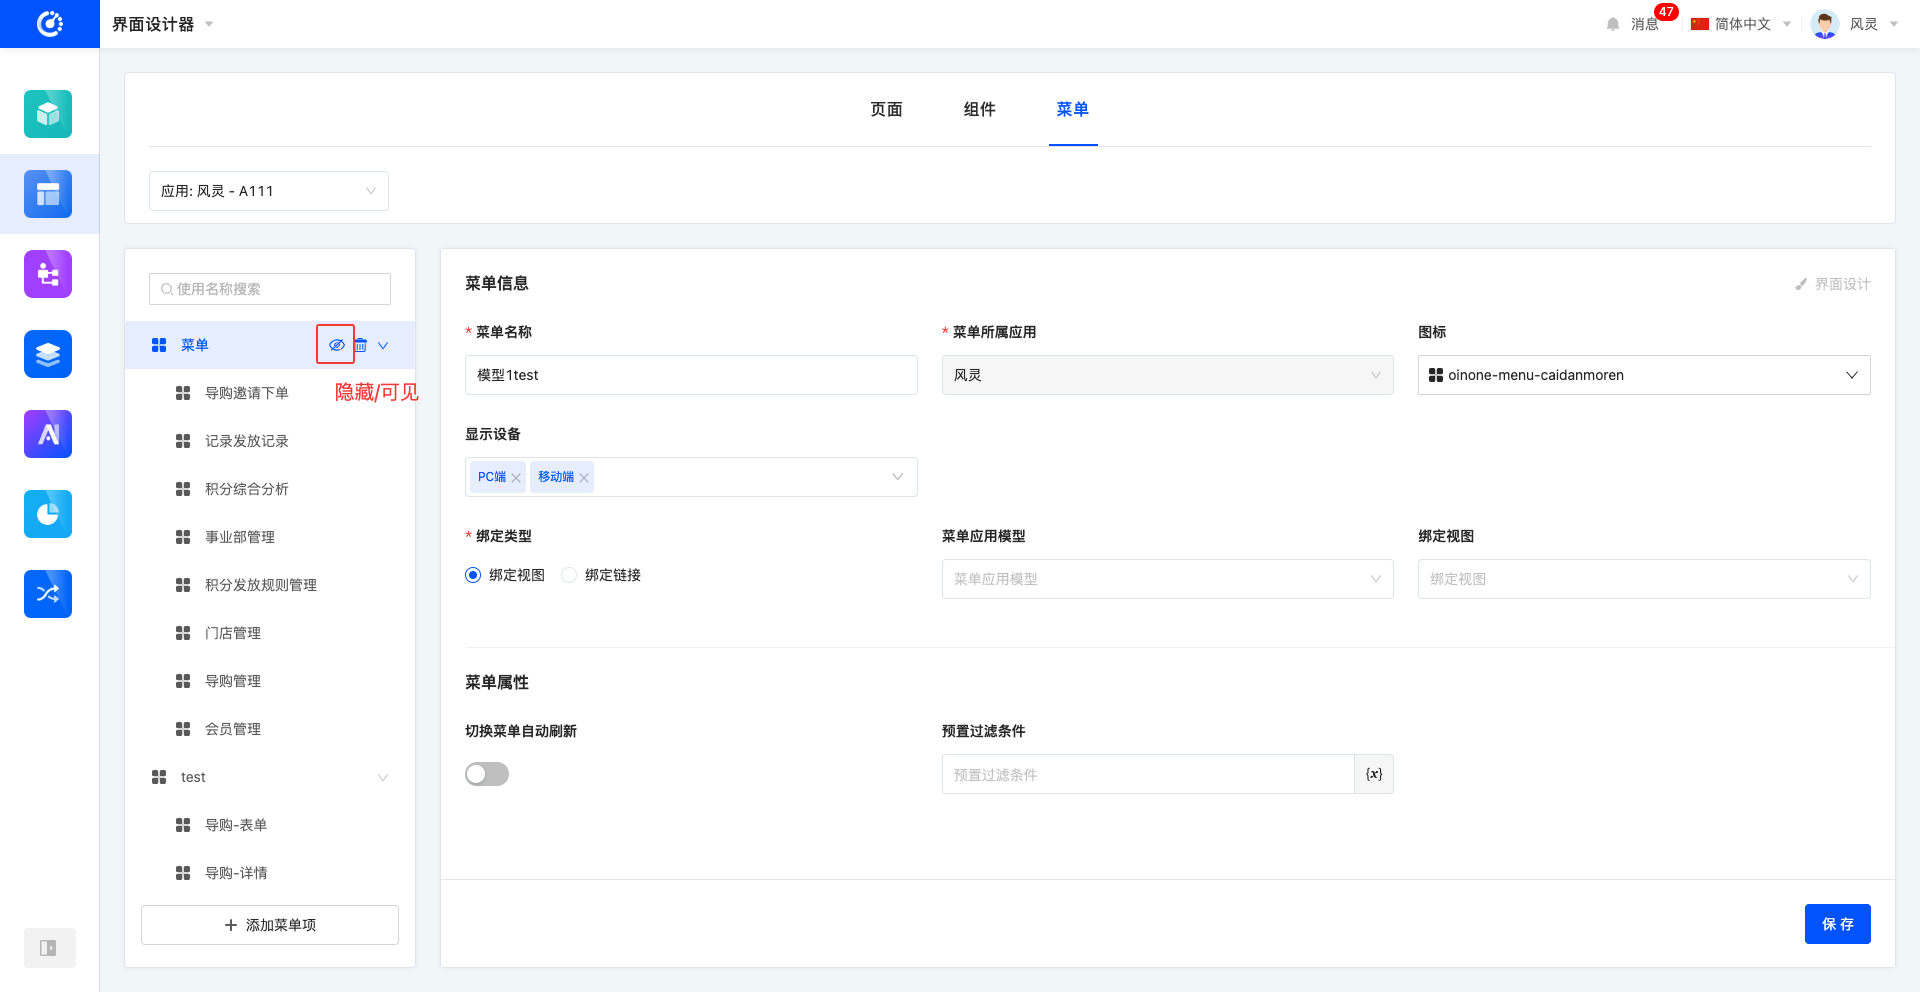Enable the 切换菜单自动刷新 switch
The height and width of the screenshot is (992, 1920).
point(487,774)
